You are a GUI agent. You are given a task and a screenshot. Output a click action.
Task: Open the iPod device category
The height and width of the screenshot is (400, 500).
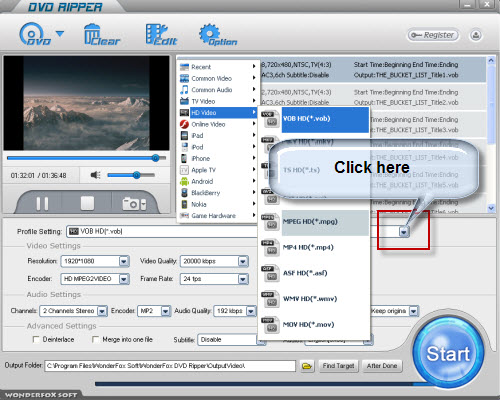(x=218, y=147)
